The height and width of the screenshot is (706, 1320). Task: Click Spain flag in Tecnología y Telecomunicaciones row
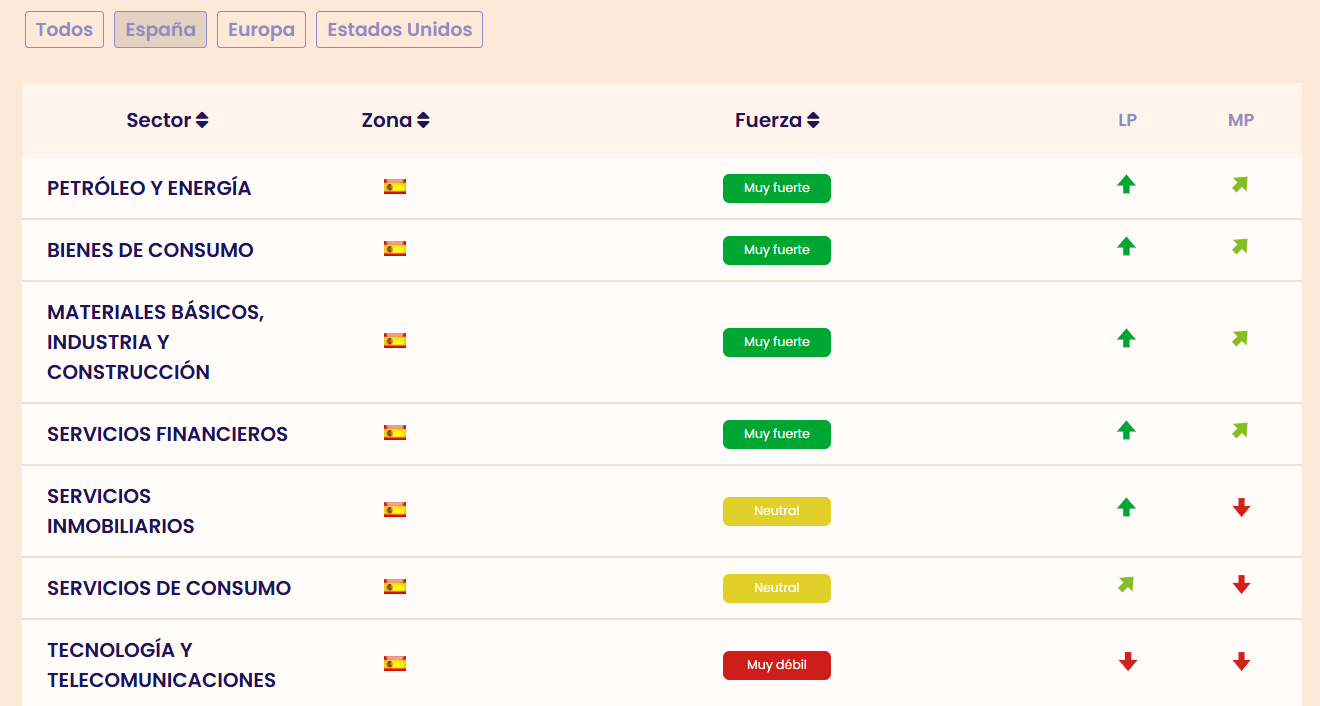395,663
